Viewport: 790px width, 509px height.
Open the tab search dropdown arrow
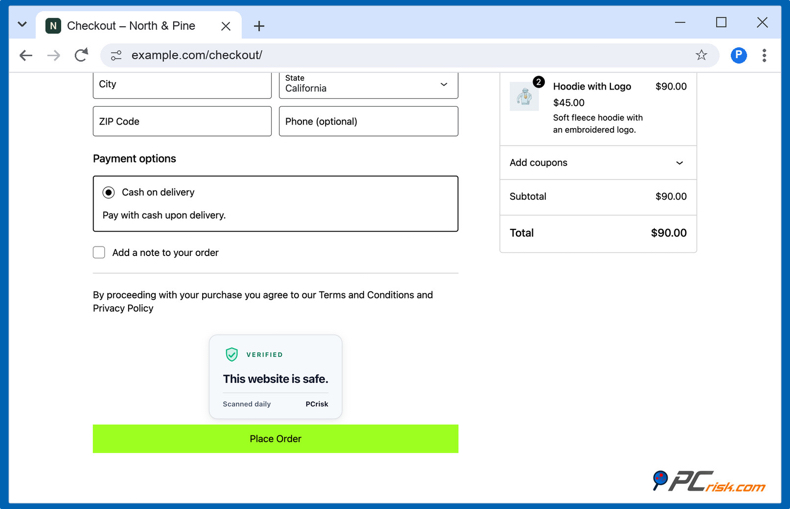(x=22, y=24)
